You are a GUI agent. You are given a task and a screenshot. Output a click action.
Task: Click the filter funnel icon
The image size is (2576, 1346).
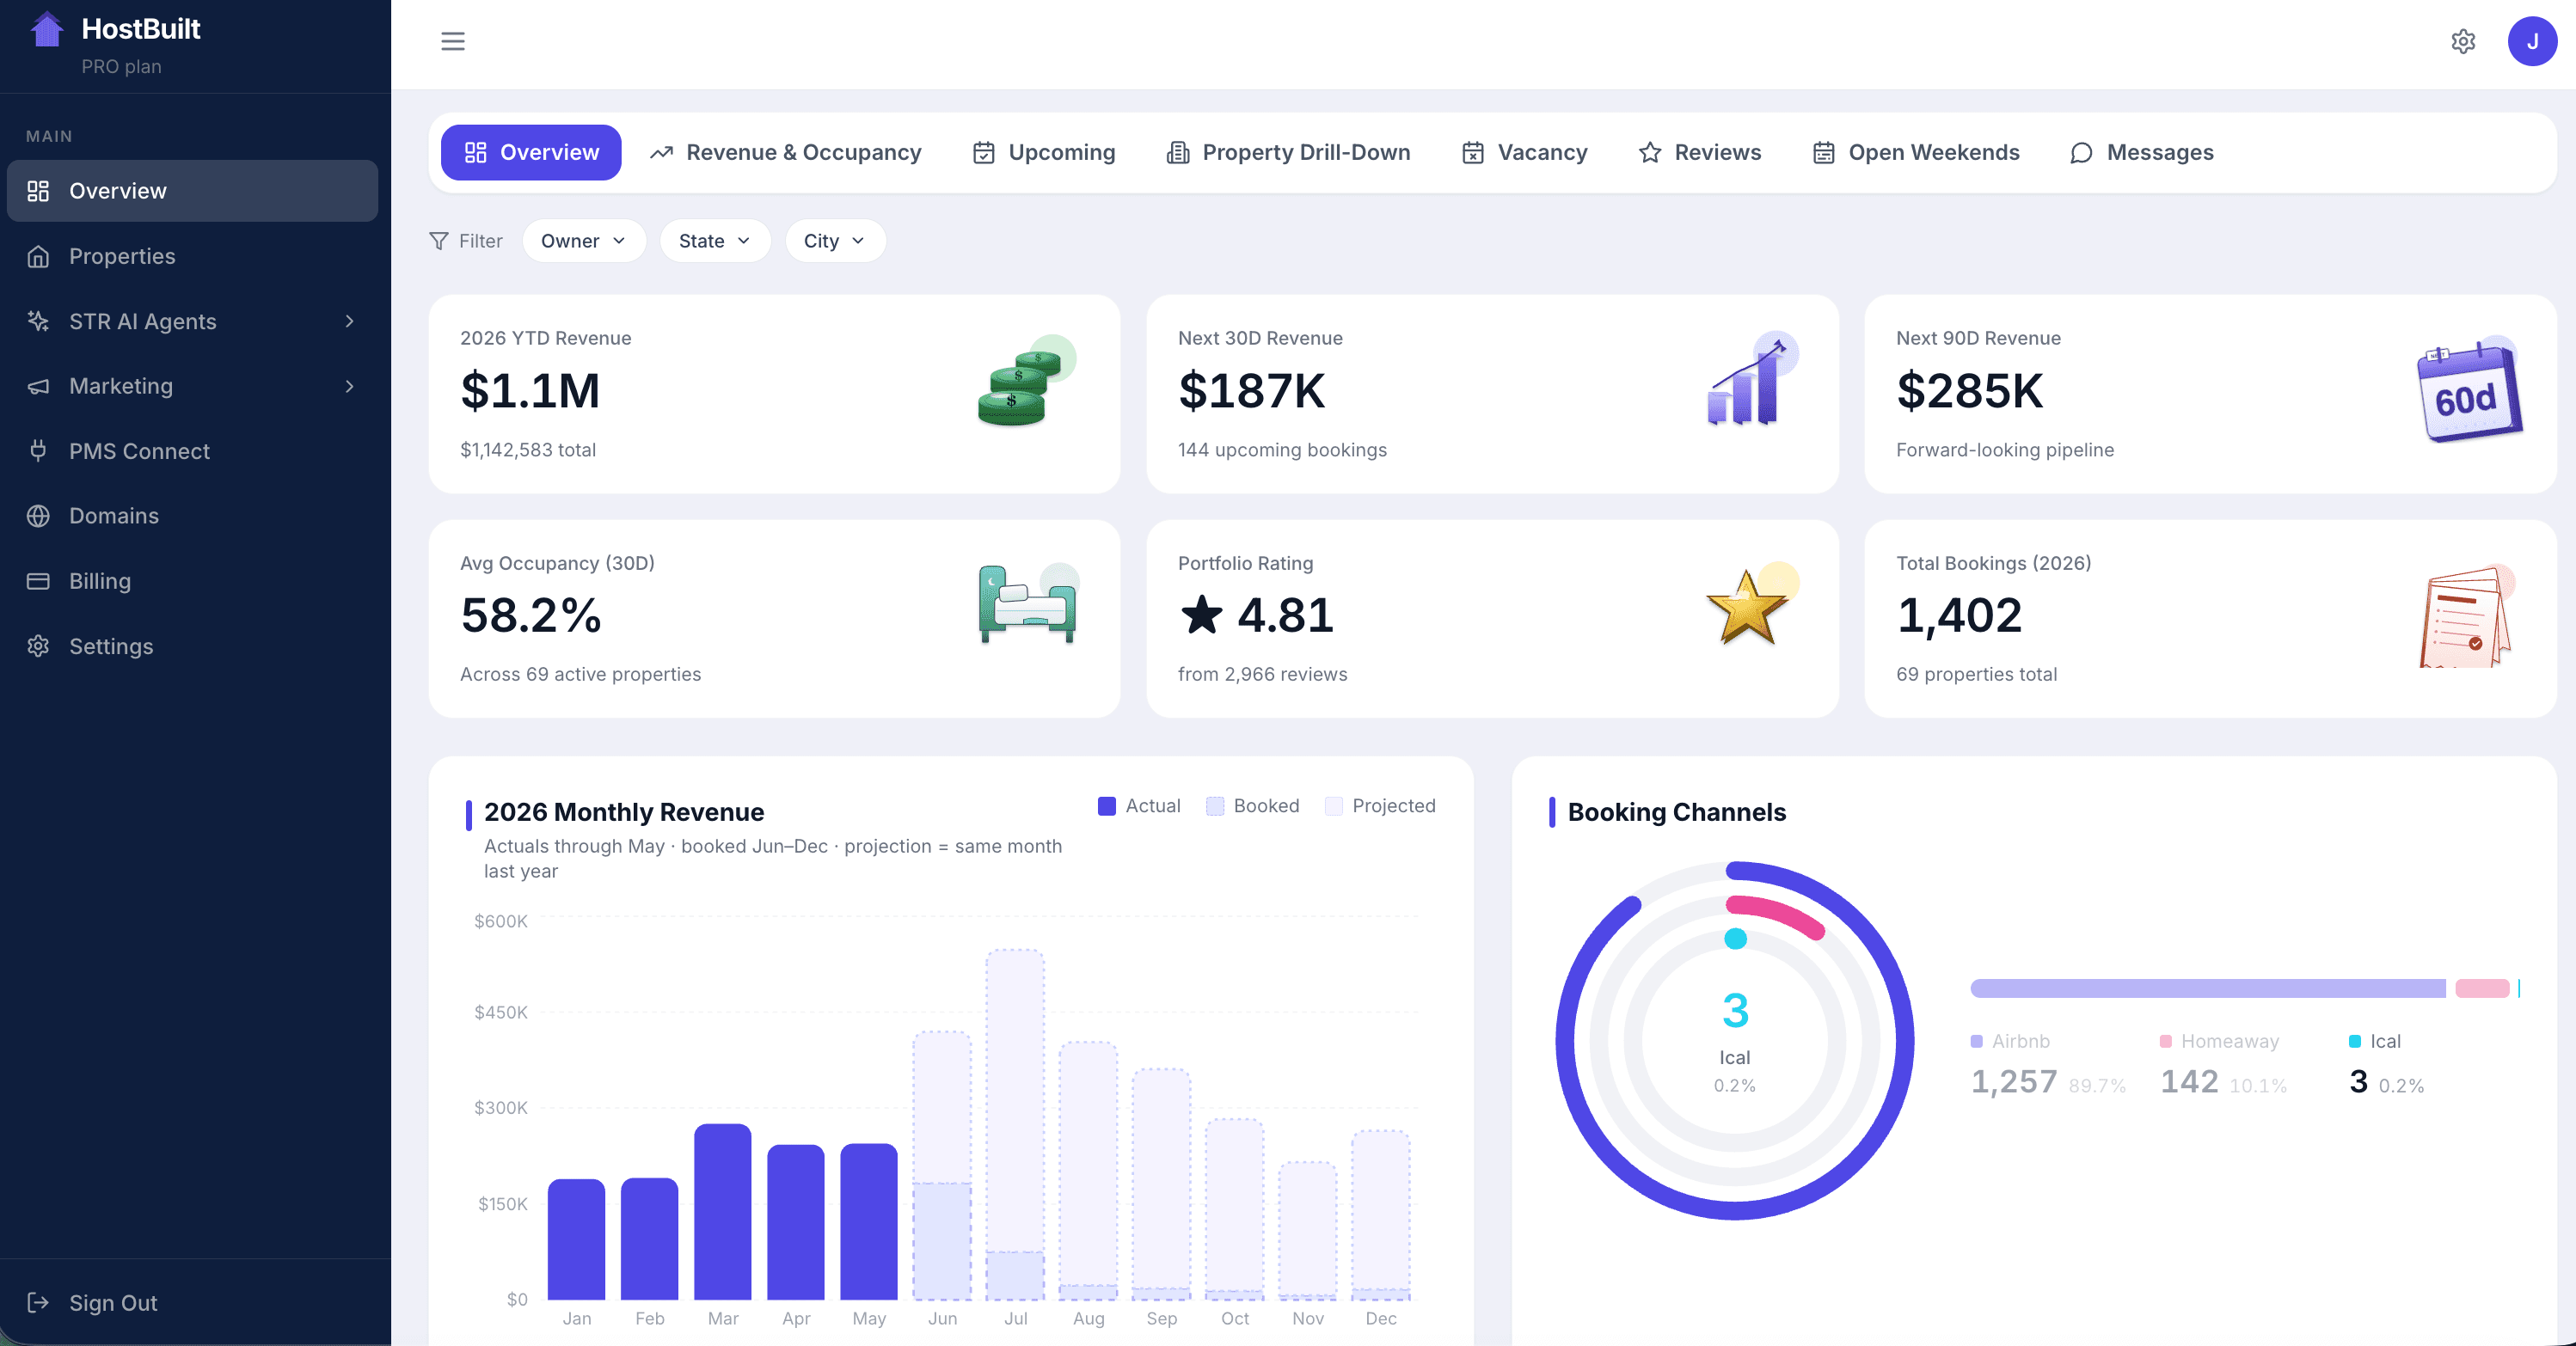click(x=438, y=241)
